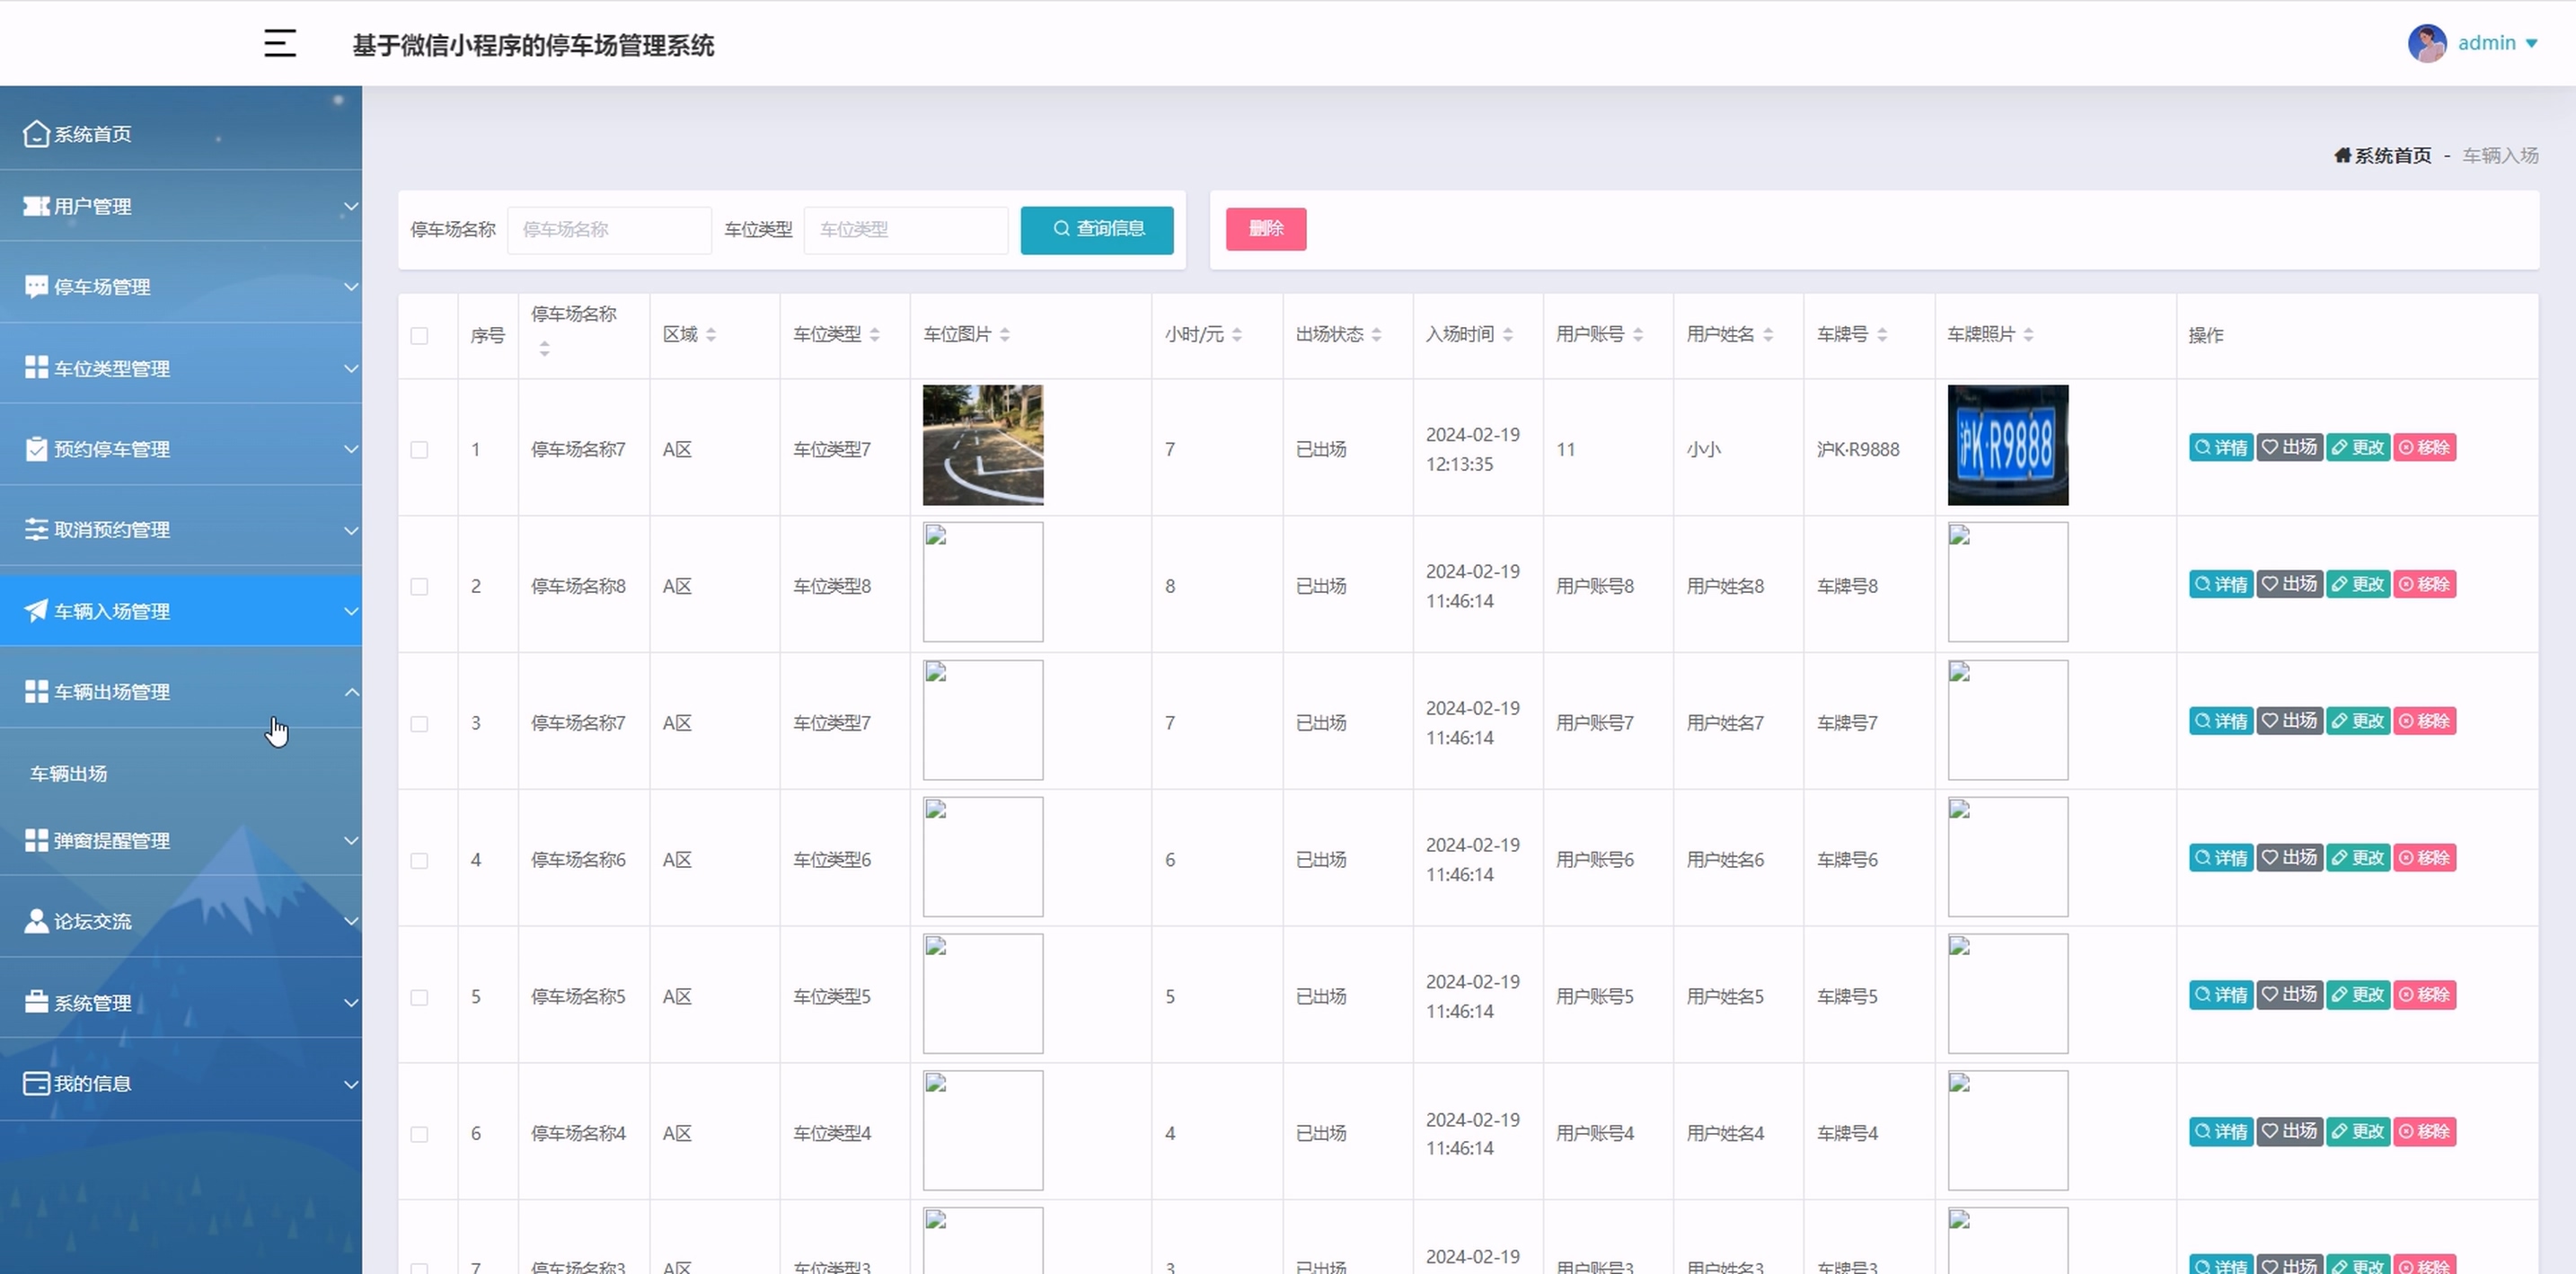Click the grid icon beside 车辆出场管理
This screenshot has width=2576, height=1274.
(36, 691)
